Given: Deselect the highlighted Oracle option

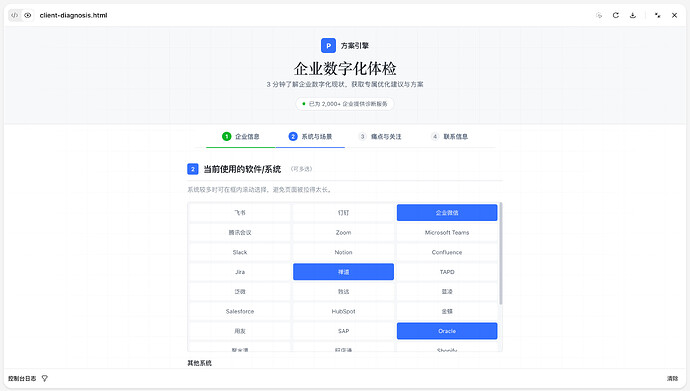Looking at the screenshot, I should tap(447, 331).
